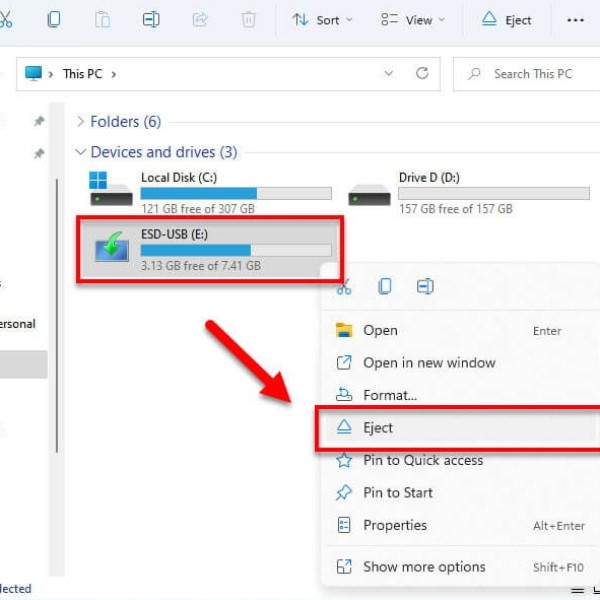This screenshot has width=600, height=600.
Task: Click the This PC breadcrumb in address bar
Action: [x=83, y=73]
